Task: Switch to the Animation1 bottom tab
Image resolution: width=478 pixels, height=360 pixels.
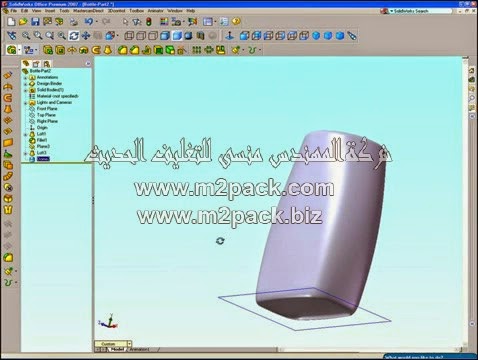Action: [x=139, y=349]
